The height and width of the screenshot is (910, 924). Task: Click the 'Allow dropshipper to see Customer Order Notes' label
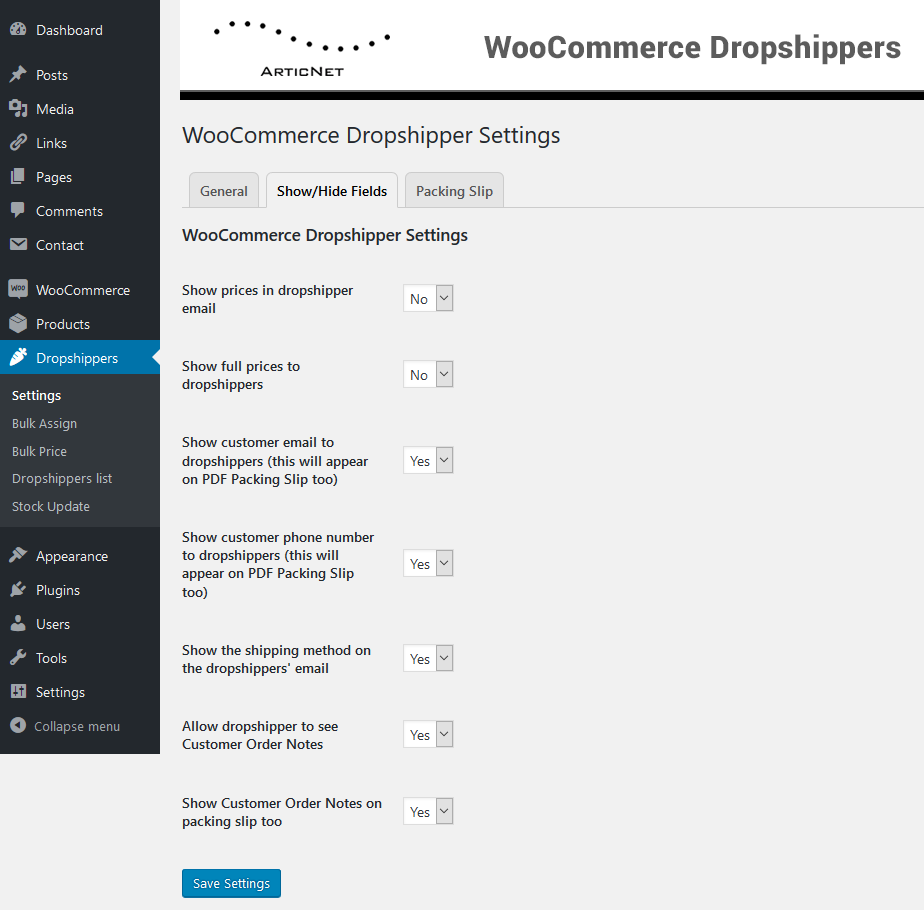click(x=260, y=736)
